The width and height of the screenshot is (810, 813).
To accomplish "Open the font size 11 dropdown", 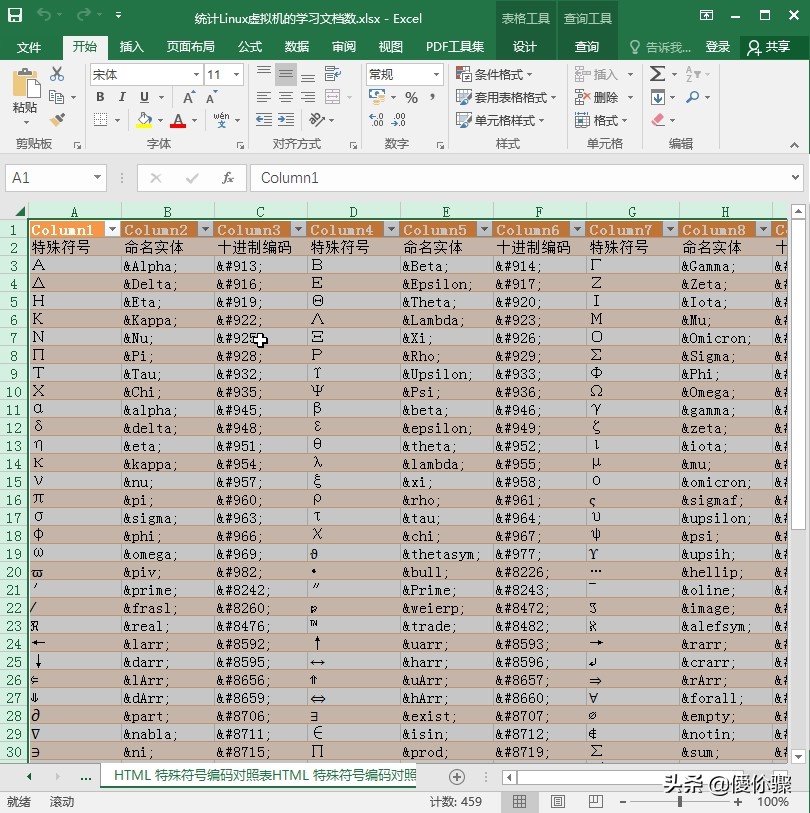I will tap(236, 75).
